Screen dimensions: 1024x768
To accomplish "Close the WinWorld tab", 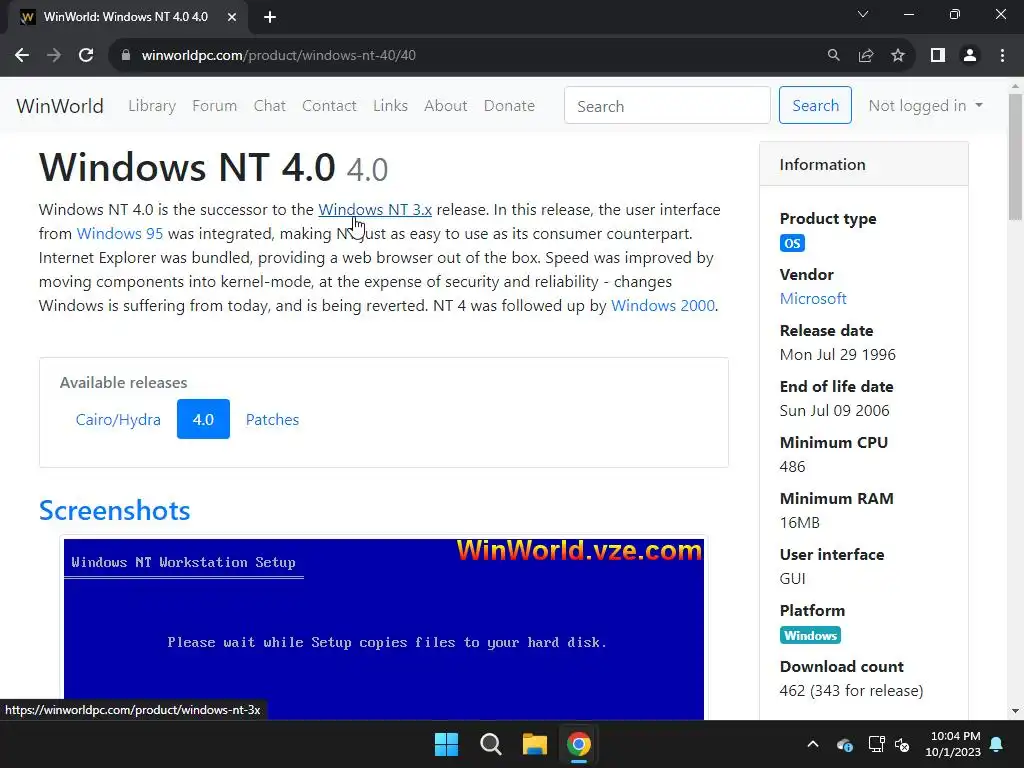I will tap(232, 17).
